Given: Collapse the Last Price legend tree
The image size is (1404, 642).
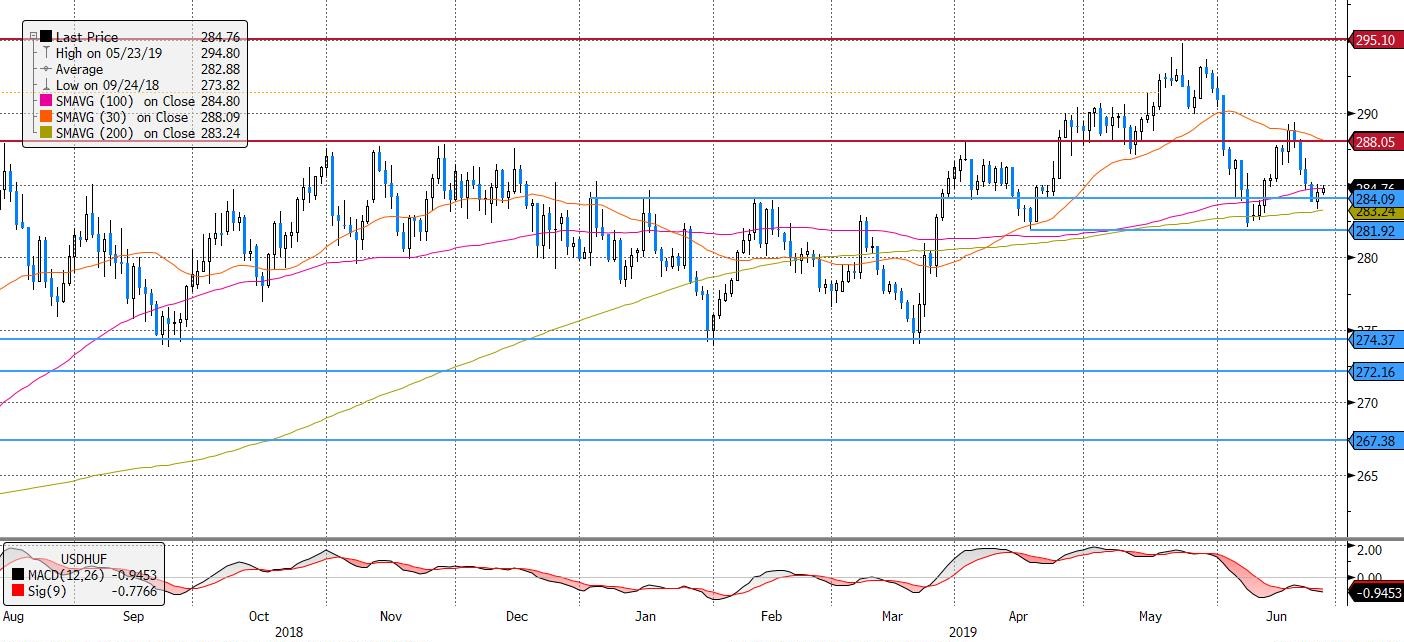Looking at the screenshot, I should click(x=34, y=37).
